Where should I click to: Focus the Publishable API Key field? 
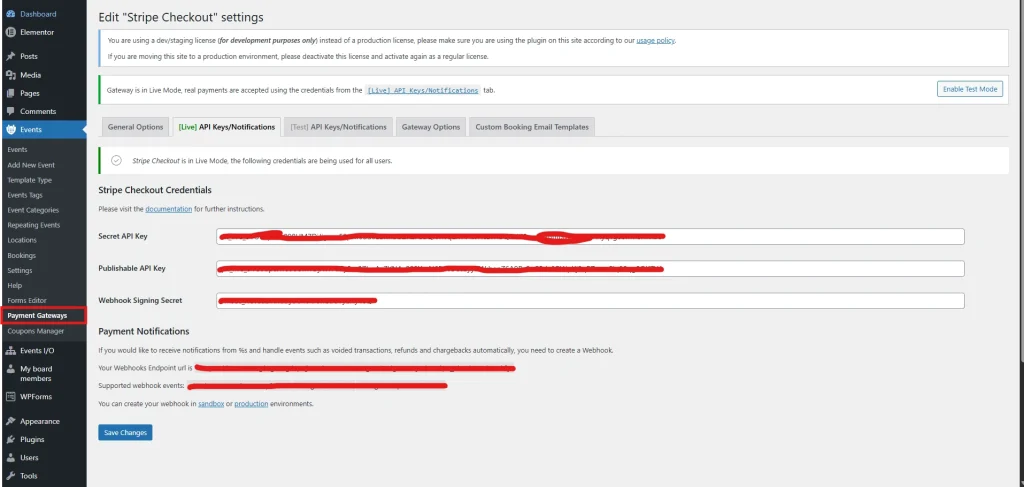590,268
